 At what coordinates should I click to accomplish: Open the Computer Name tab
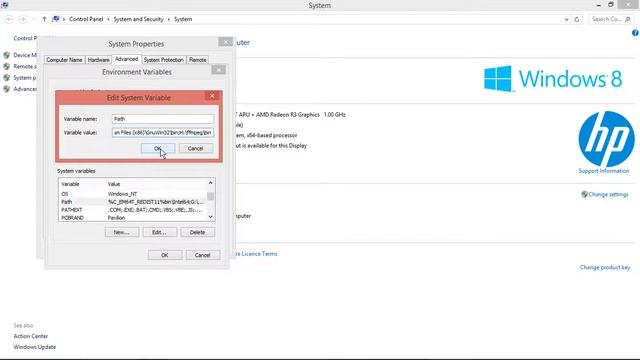pos(64,60)
